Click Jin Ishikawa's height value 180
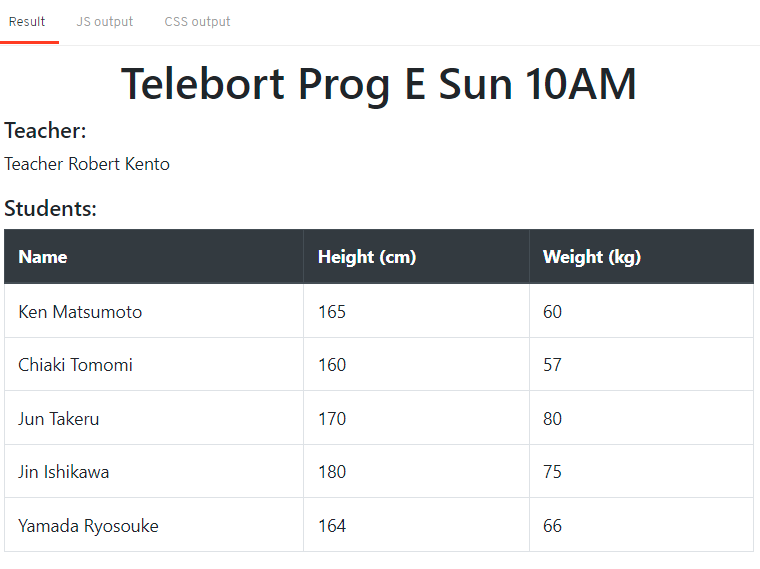Screen dimensions: 760x569 332,472
